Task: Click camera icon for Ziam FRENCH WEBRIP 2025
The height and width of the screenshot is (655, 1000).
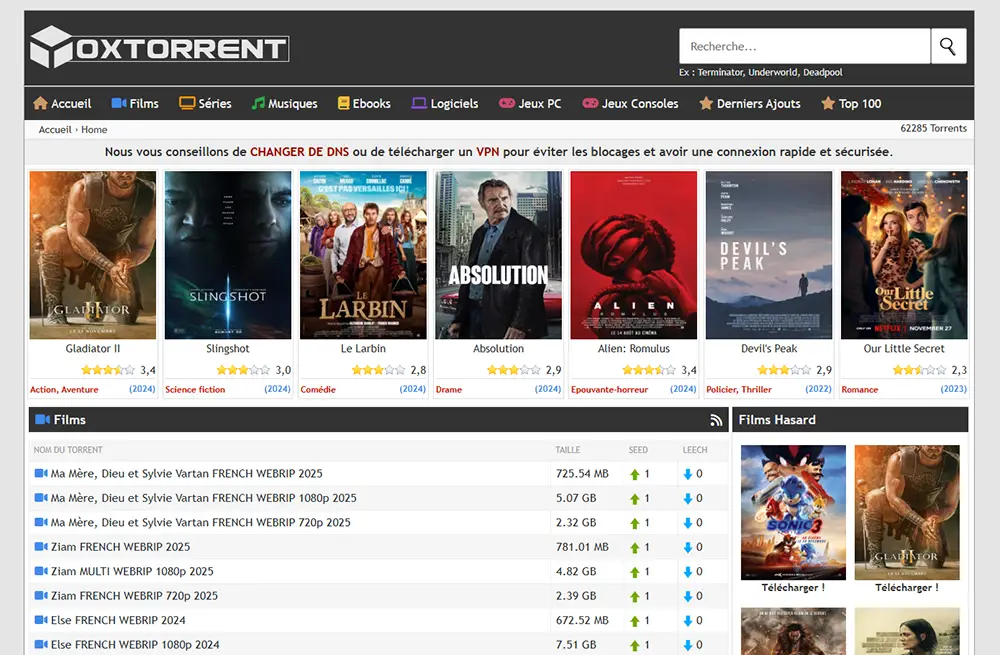Action: click(41, 547)
